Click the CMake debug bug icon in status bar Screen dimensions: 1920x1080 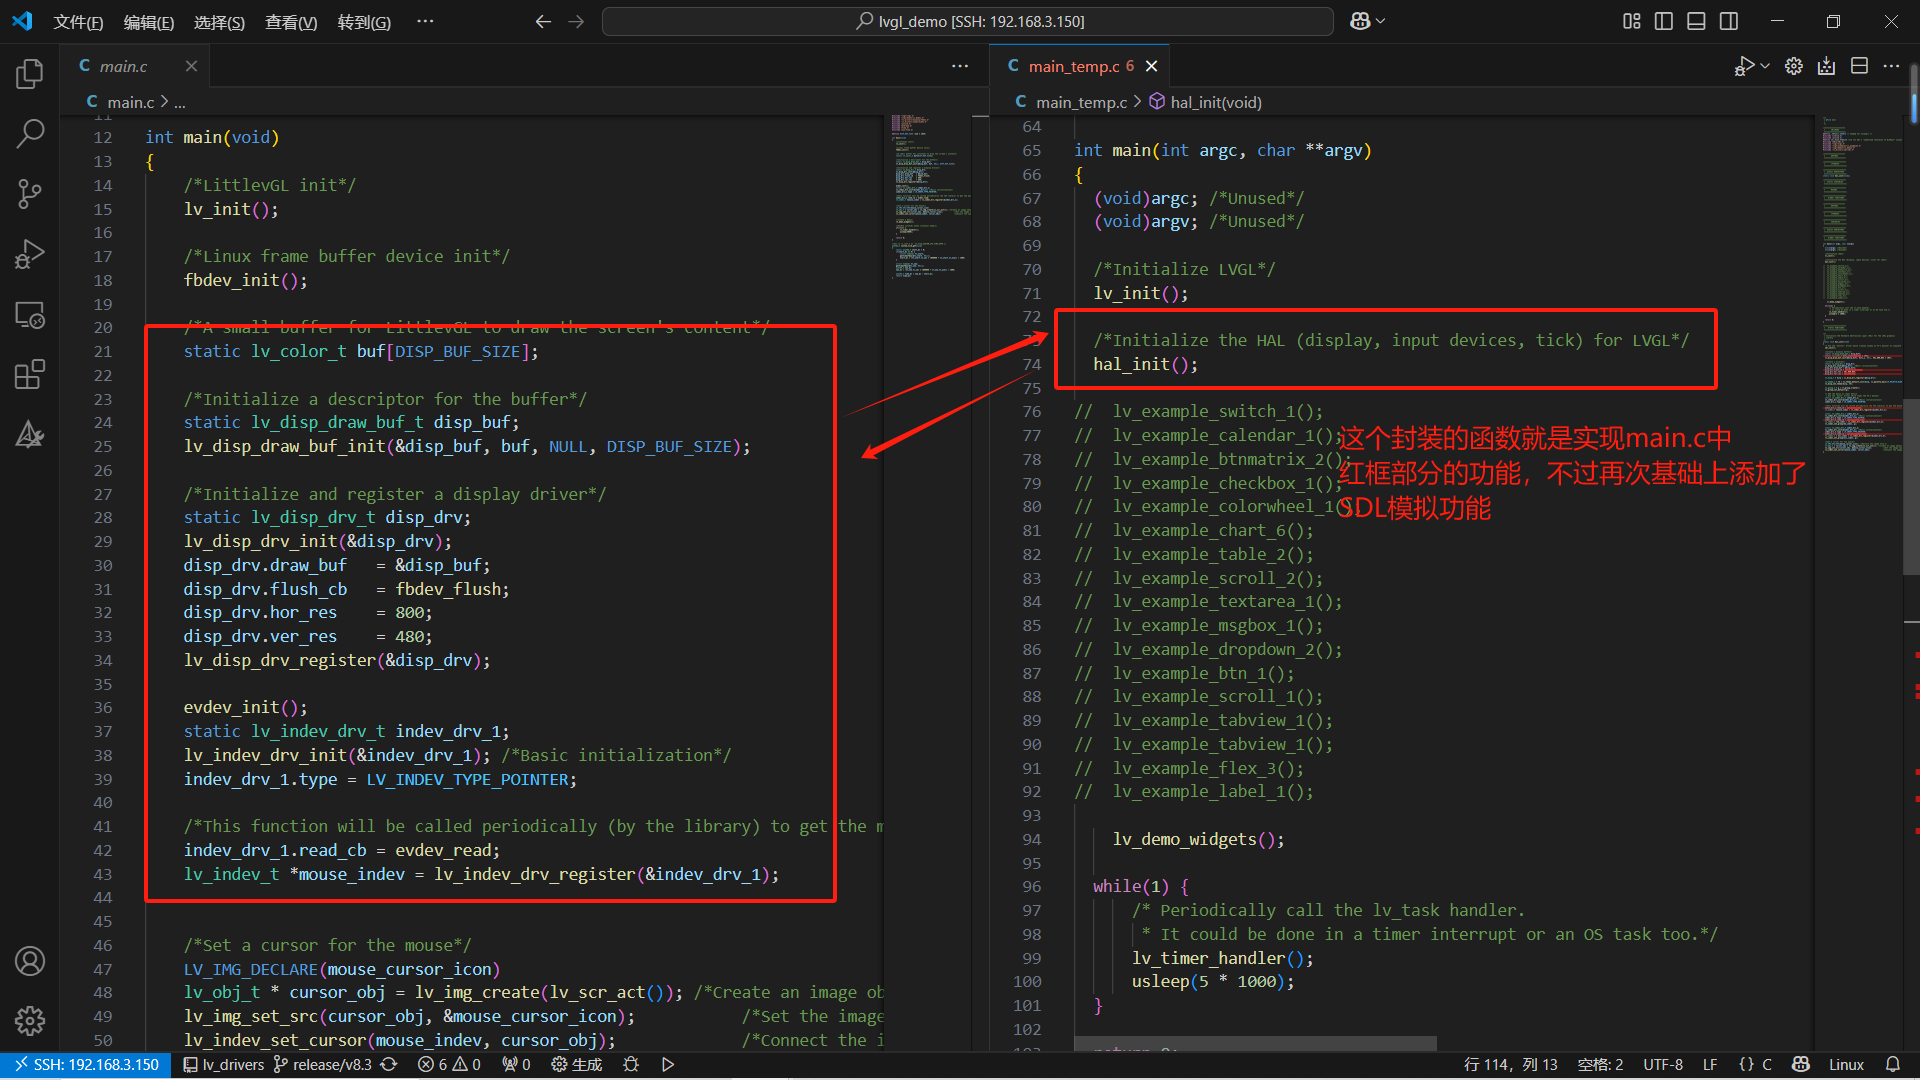tap(631, 1065)
